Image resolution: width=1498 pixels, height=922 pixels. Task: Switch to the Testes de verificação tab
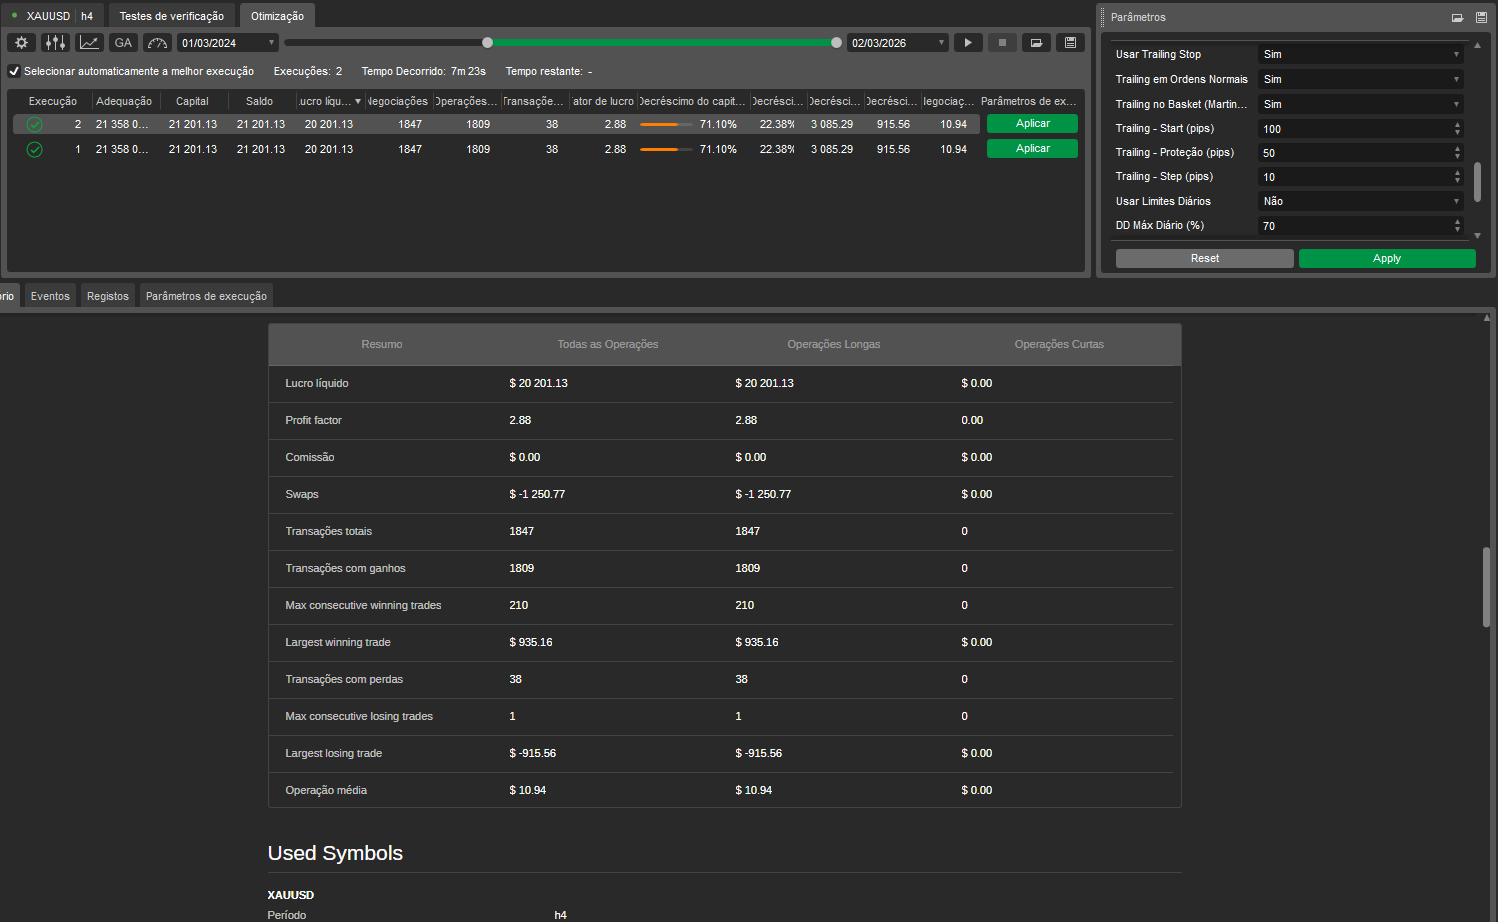coord(171,15)
